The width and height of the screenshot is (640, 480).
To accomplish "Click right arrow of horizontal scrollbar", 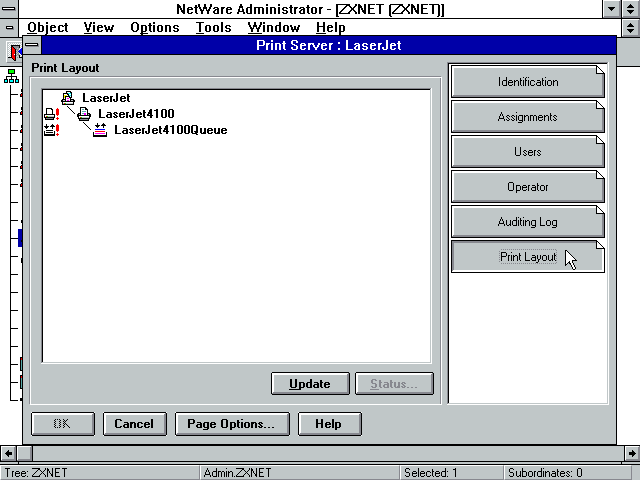I will coord(632,453).
